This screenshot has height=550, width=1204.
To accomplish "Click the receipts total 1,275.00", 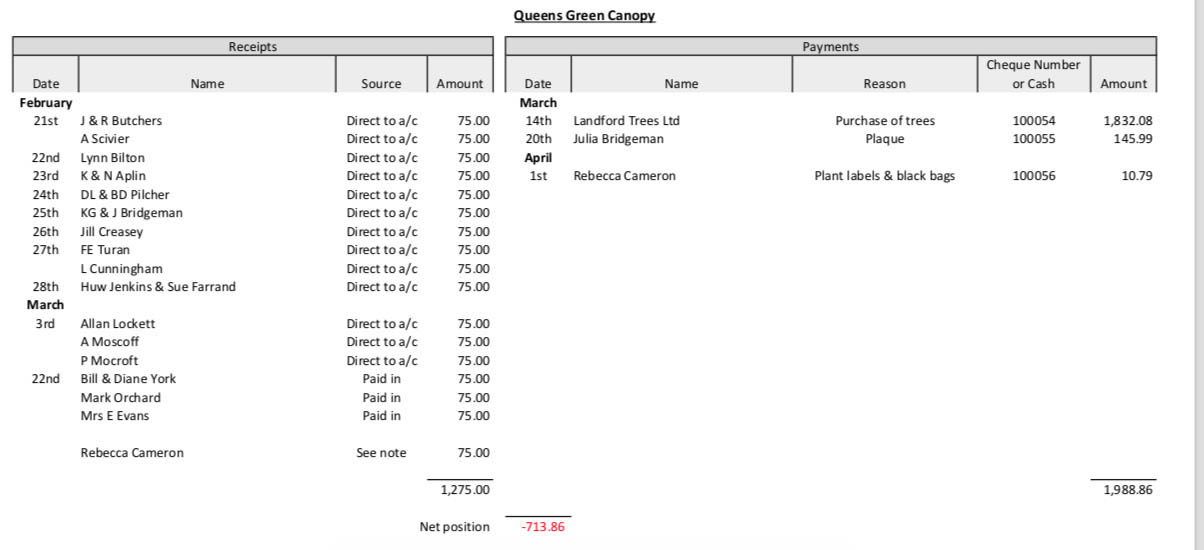I will click(x=465, y=490).
